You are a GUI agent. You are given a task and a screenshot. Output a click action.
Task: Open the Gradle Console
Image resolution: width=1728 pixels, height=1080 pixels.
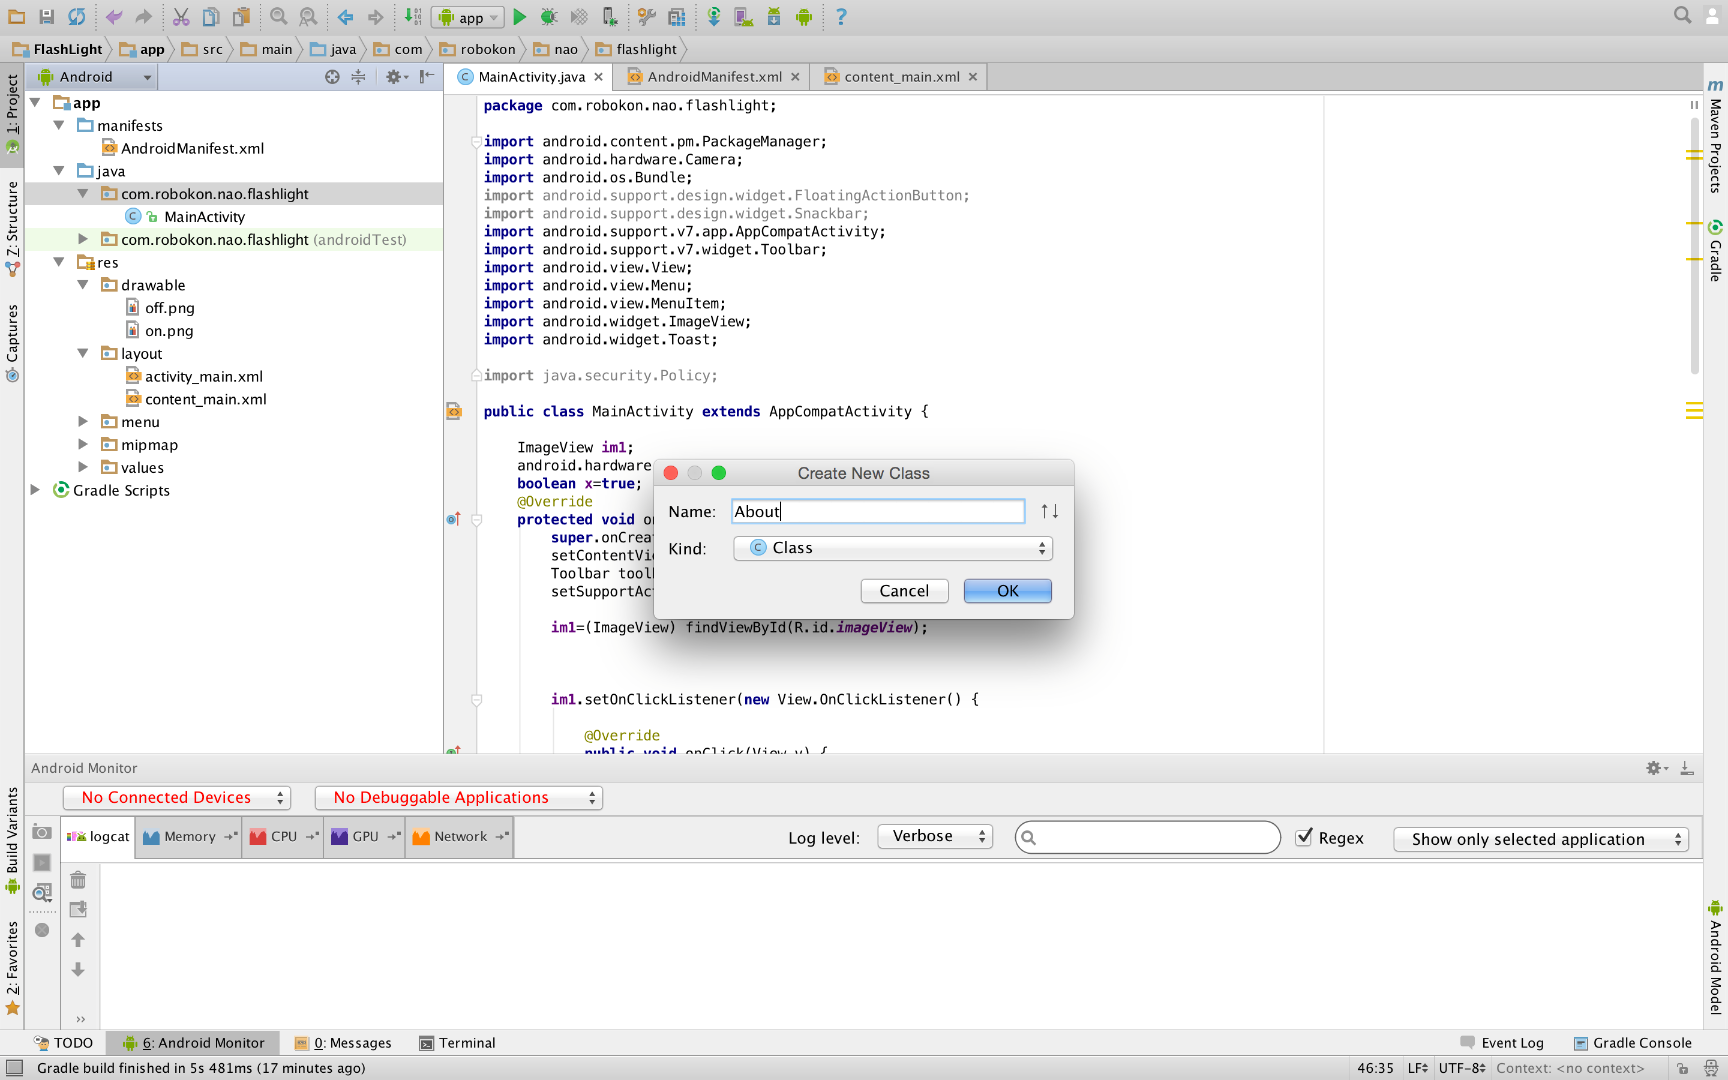pyautogui.click(x=1633, y=1043)
